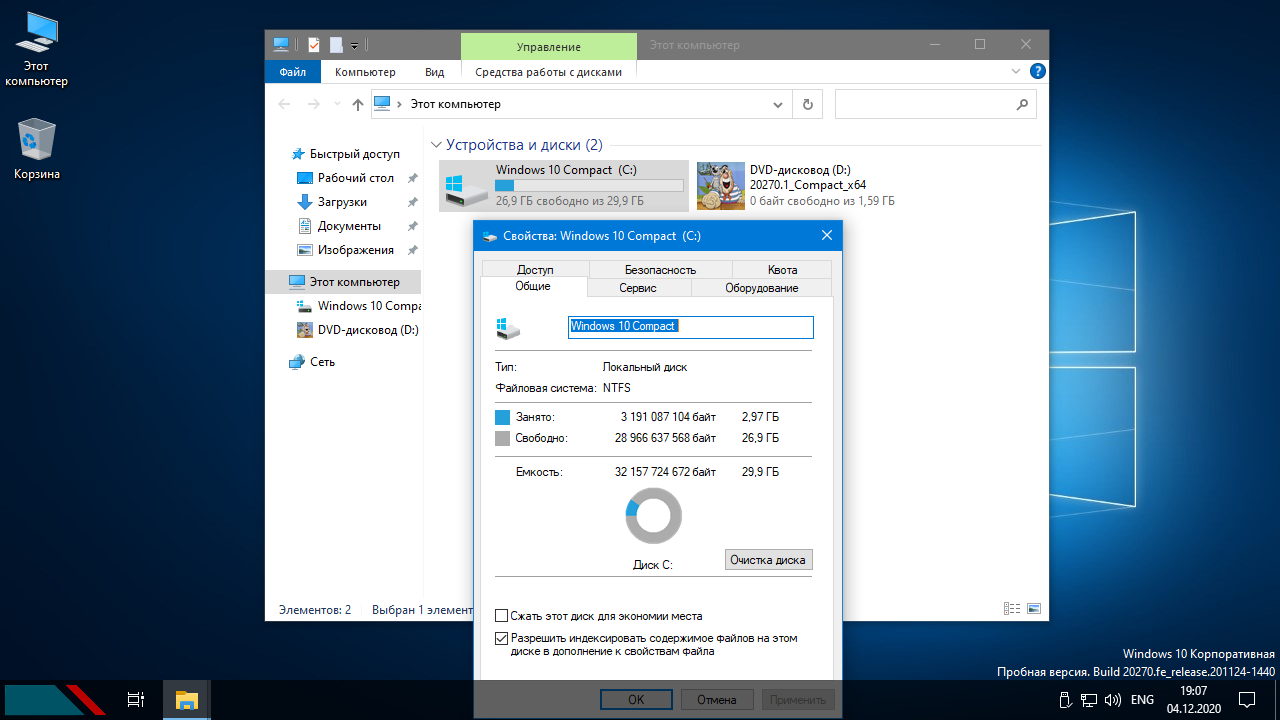Uncheck Разрешить индексировать содержимое файлов
The image size is (1280, 720).
(502, 637)
